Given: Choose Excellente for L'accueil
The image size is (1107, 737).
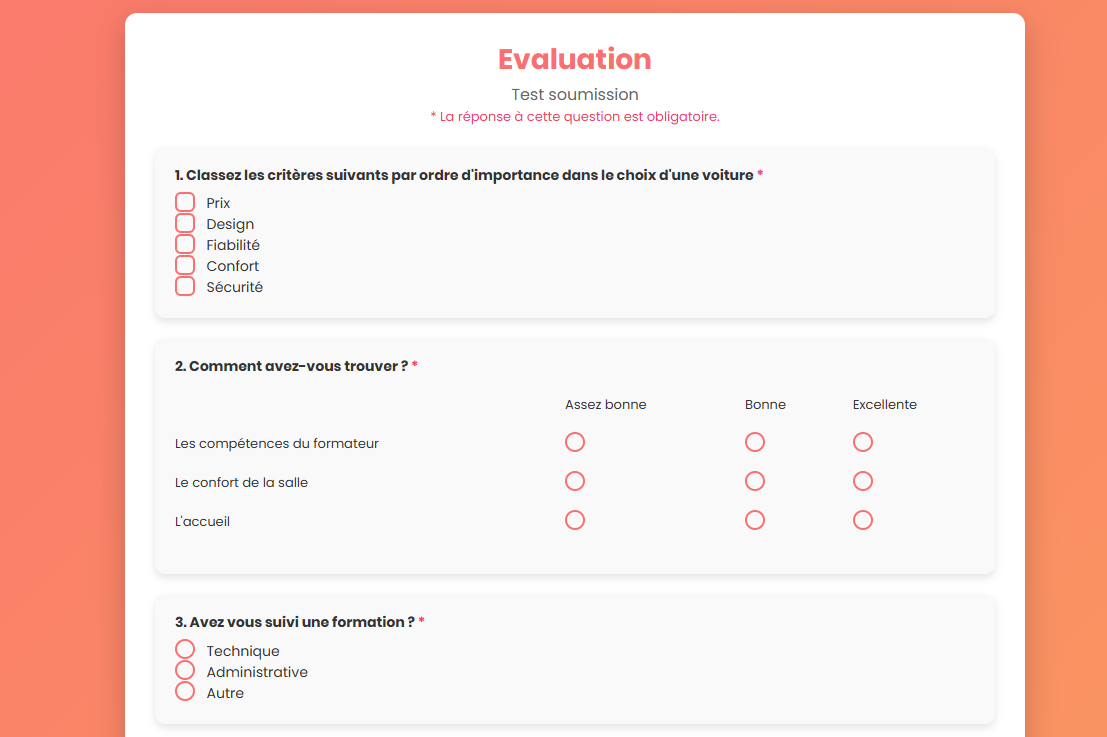Looking at the screenshot, I should (x=863, y=520).
